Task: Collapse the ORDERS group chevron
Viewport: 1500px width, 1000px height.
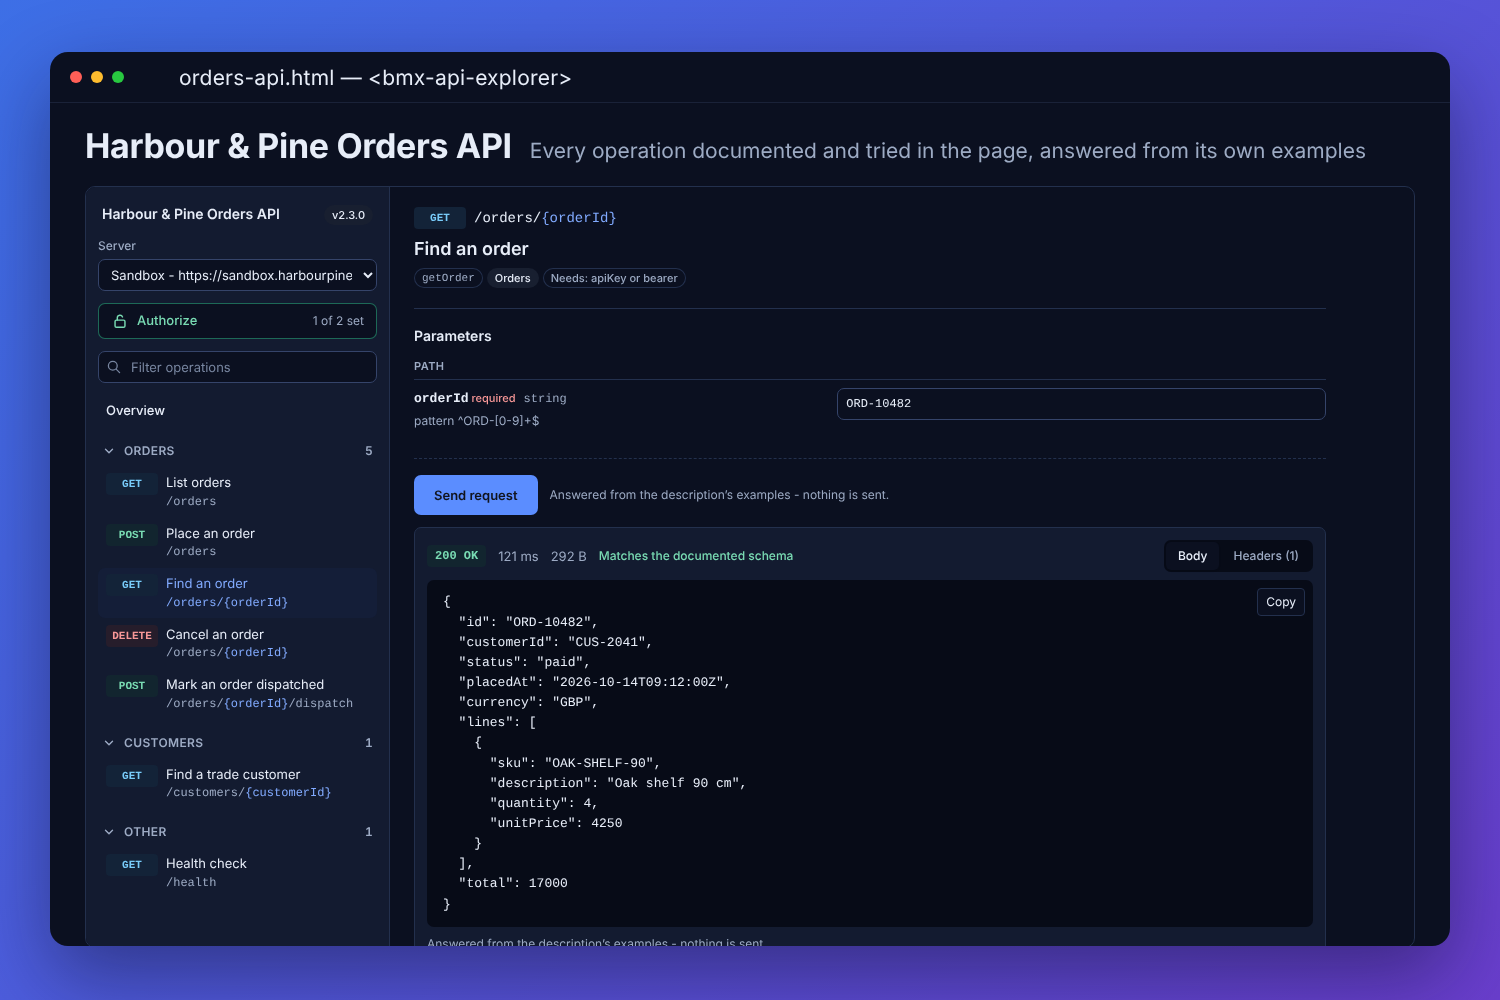Action: pos(109,451)
